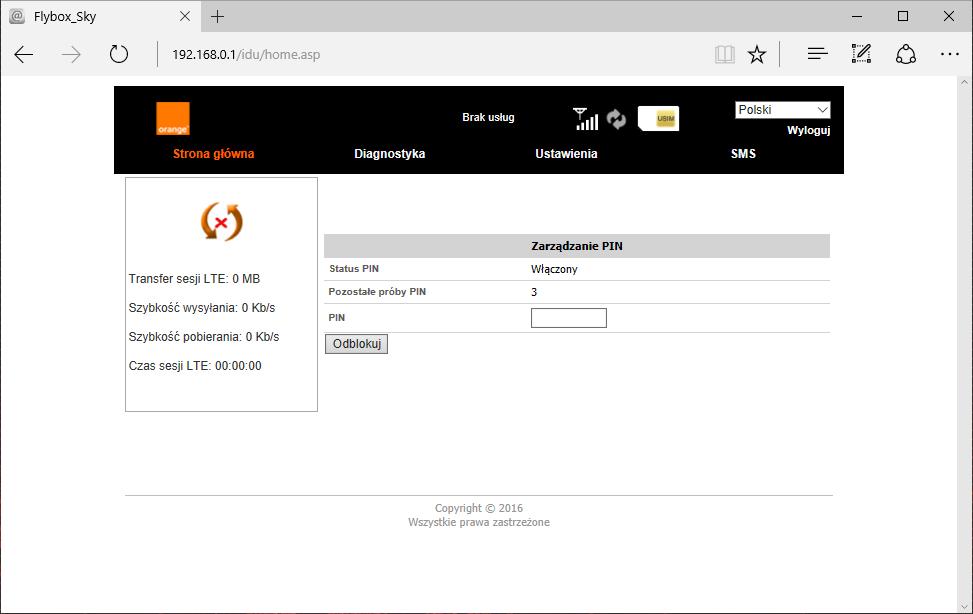Make a web note pen icon
973x614 pixels.
(861, 54)
